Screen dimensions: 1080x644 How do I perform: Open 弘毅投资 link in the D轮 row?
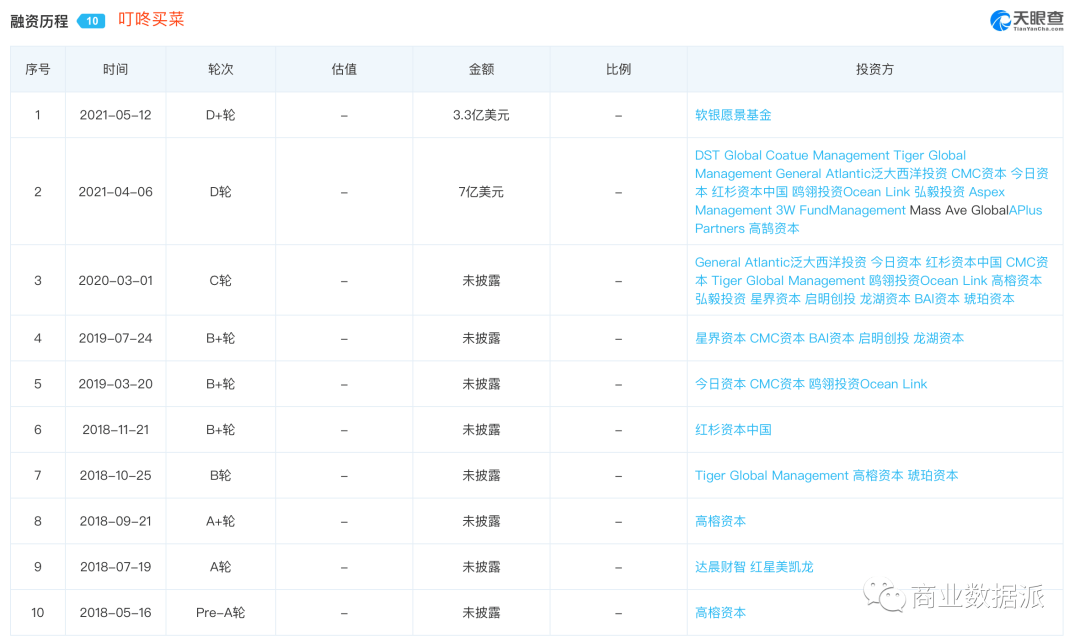[x=939, y=192]
